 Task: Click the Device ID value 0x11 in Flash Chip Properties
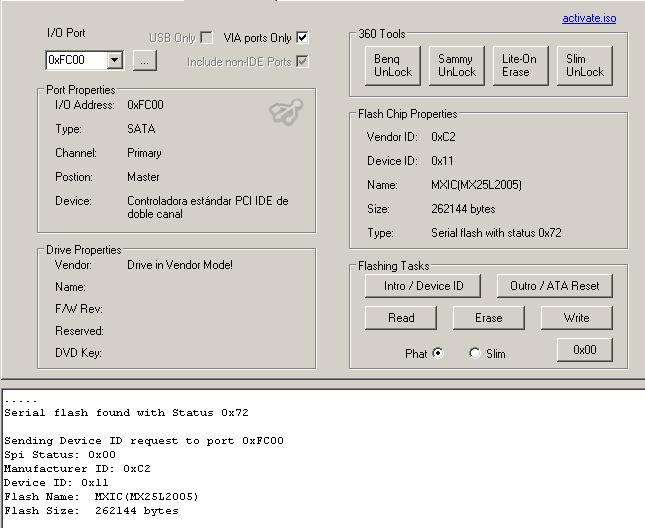(x=442, y=161)
